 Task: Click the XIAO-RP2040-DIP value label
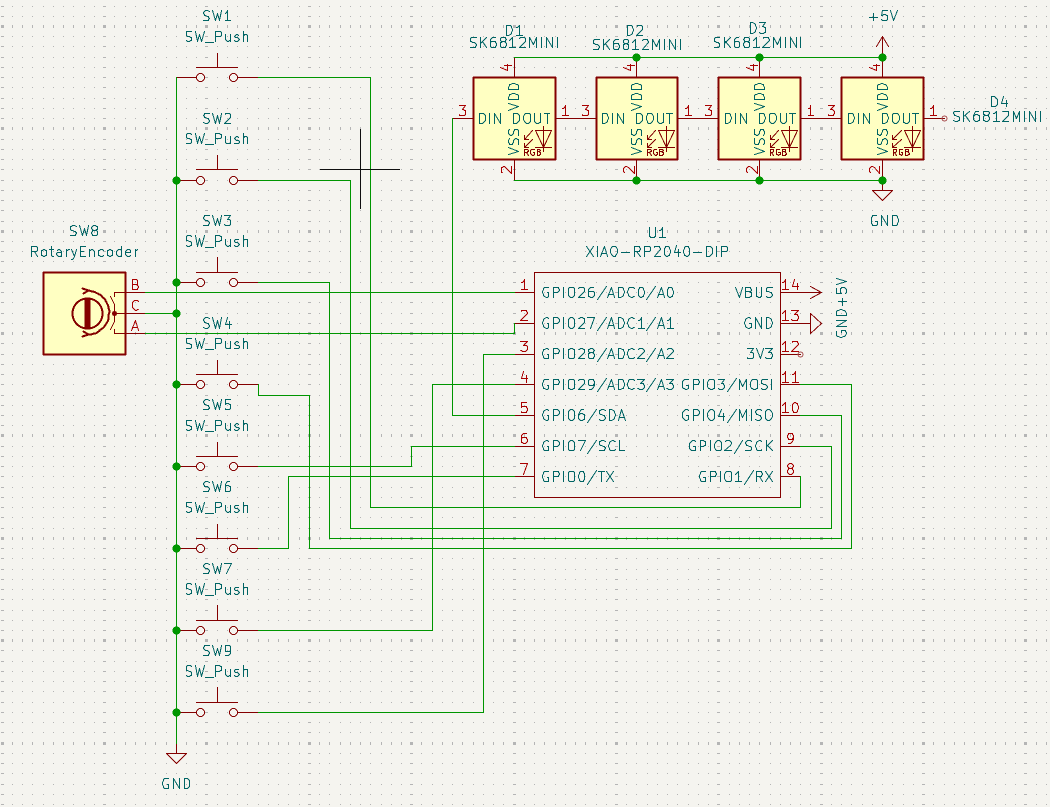click(657, 252)
